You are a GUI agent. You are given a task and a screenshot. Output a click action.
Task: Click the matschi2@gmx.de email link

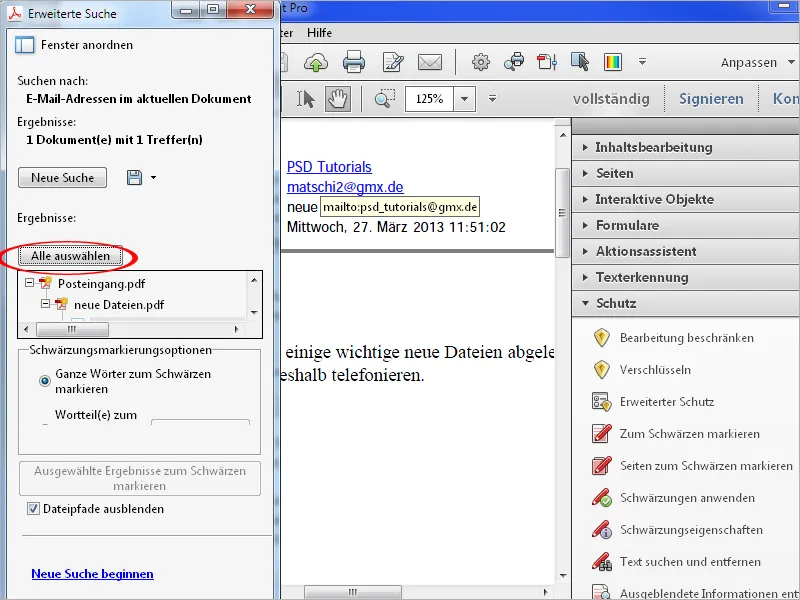tap(345, 187)
